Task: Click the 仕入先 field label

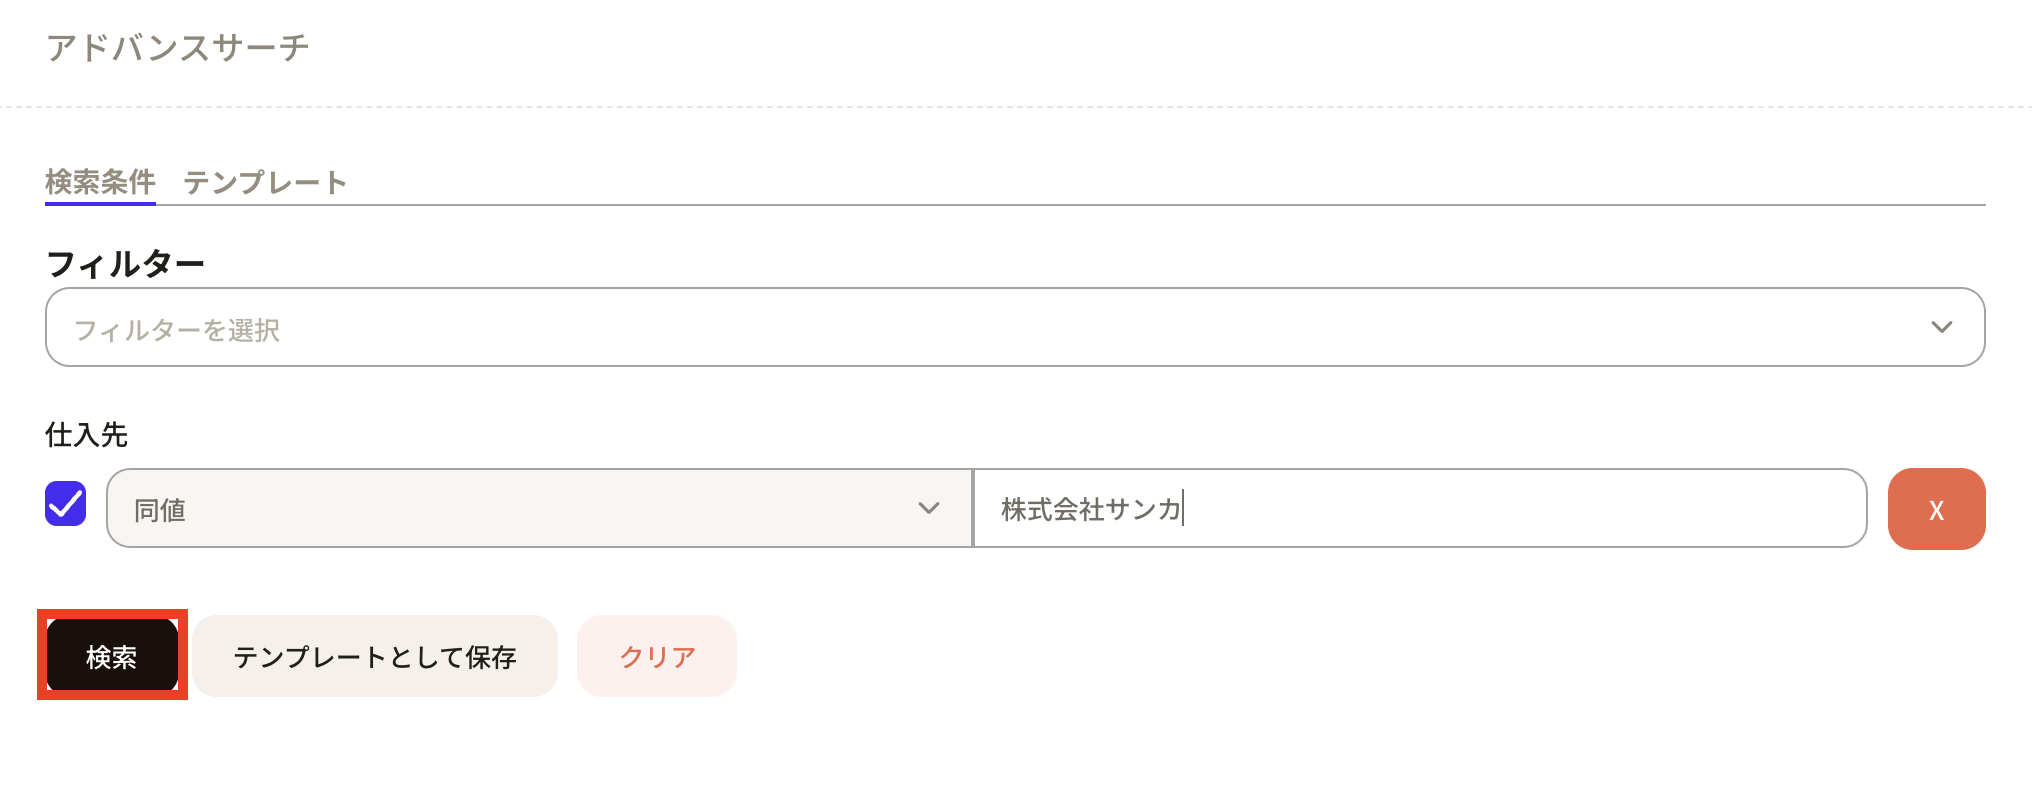Action: (87, 435)
